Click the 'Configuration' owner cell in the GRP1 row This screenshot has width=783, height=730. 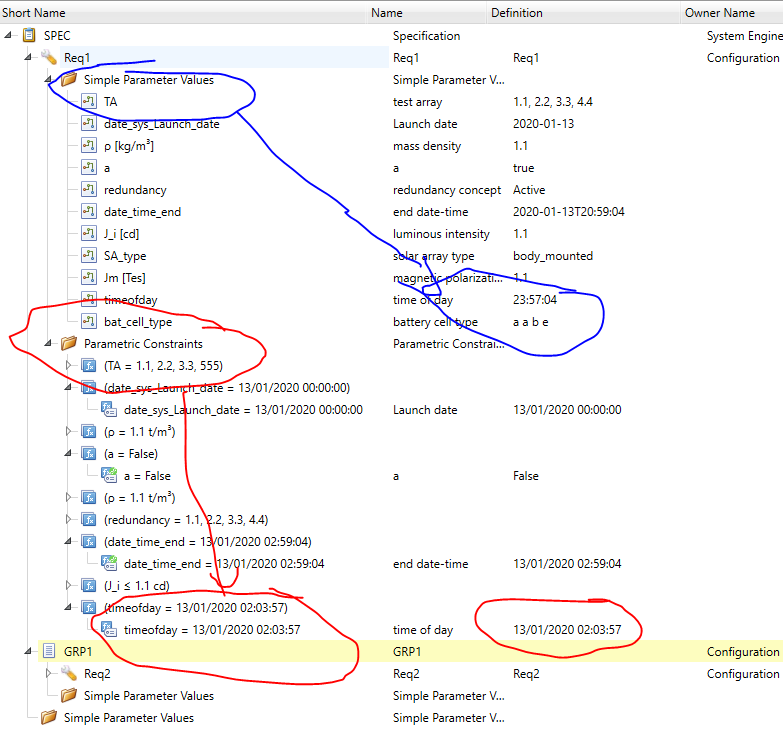(743, 652)
